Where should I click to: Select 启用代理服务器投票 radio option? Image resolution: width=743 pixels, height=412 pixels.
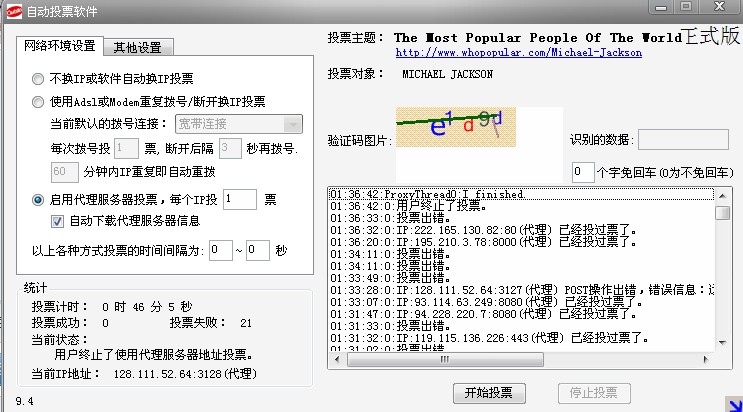[38, 200]
